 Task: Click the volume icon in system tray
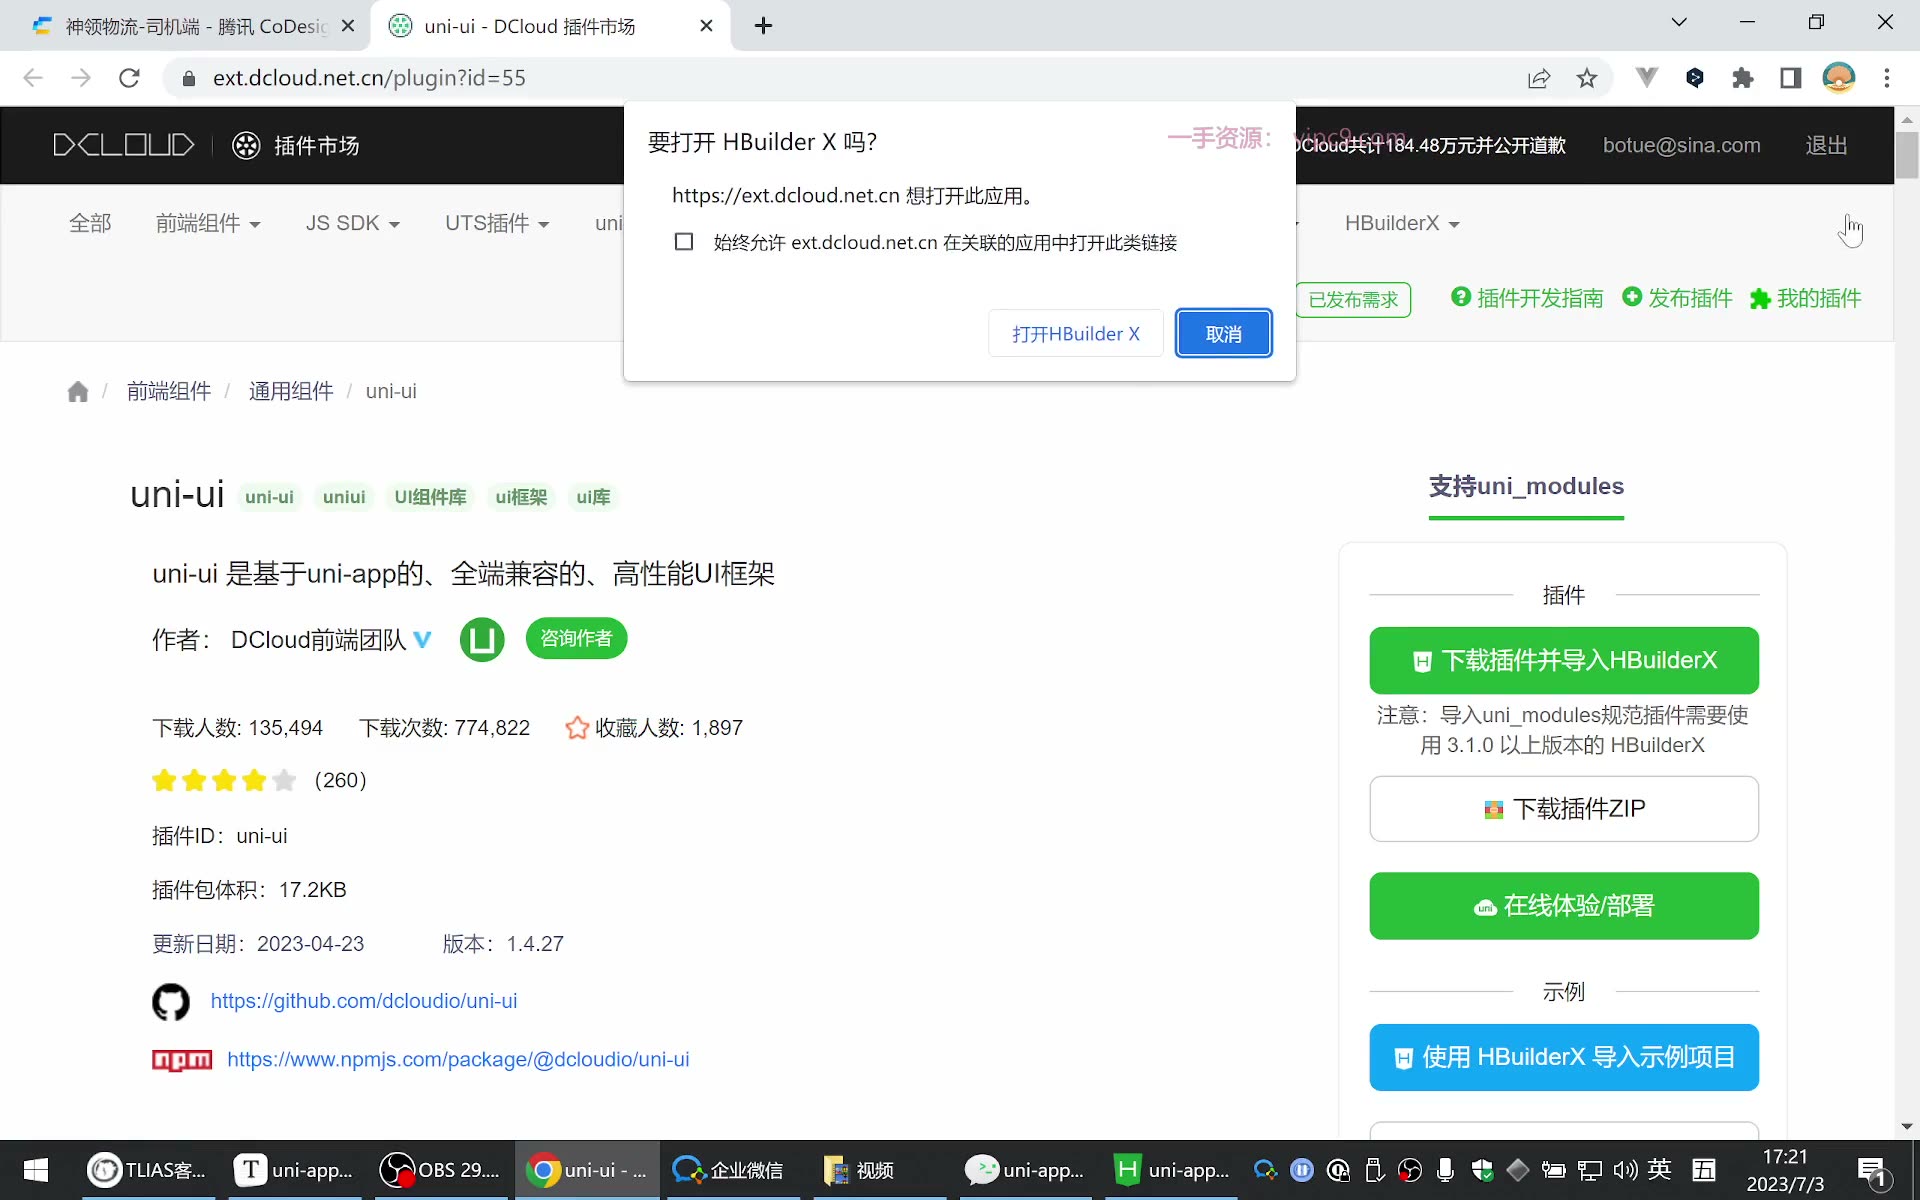1625,1170
